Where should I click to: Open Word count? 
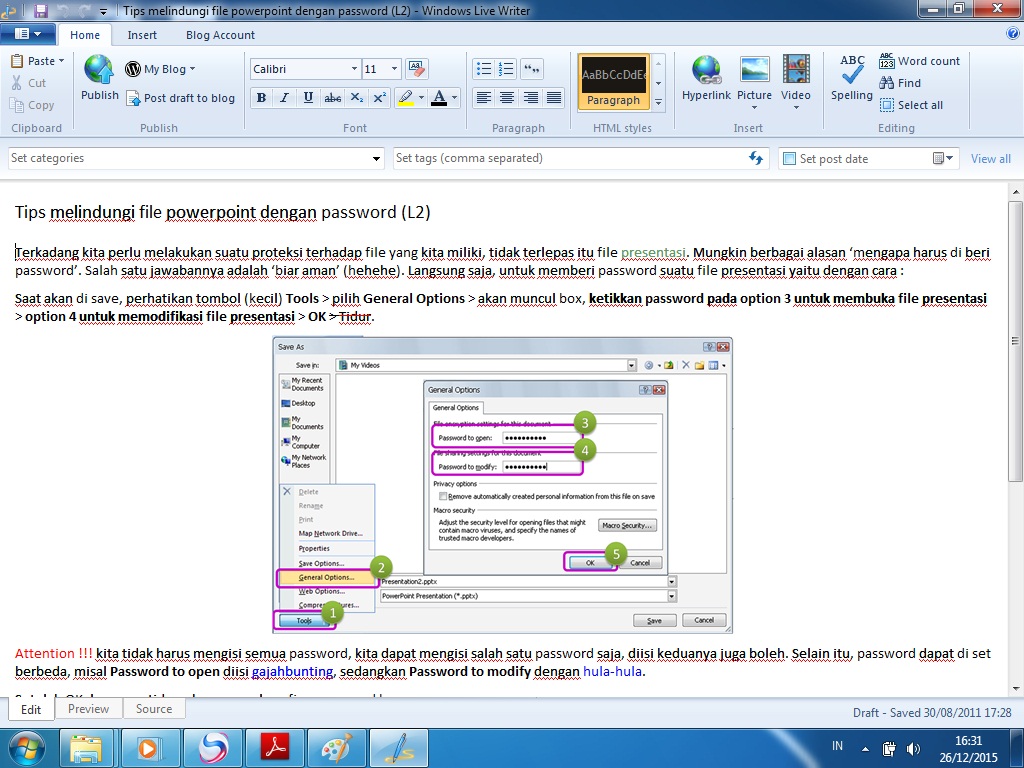(x=920, y=61)
